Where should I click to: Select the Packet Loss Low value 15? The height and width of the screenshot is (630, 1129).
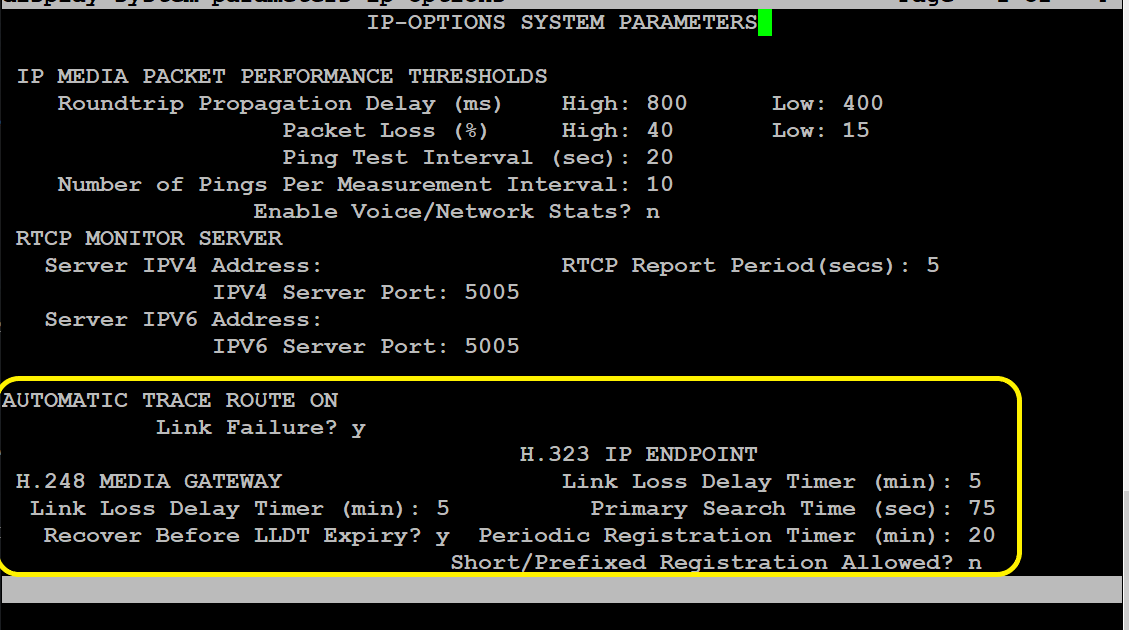click(x=856, y=130)
